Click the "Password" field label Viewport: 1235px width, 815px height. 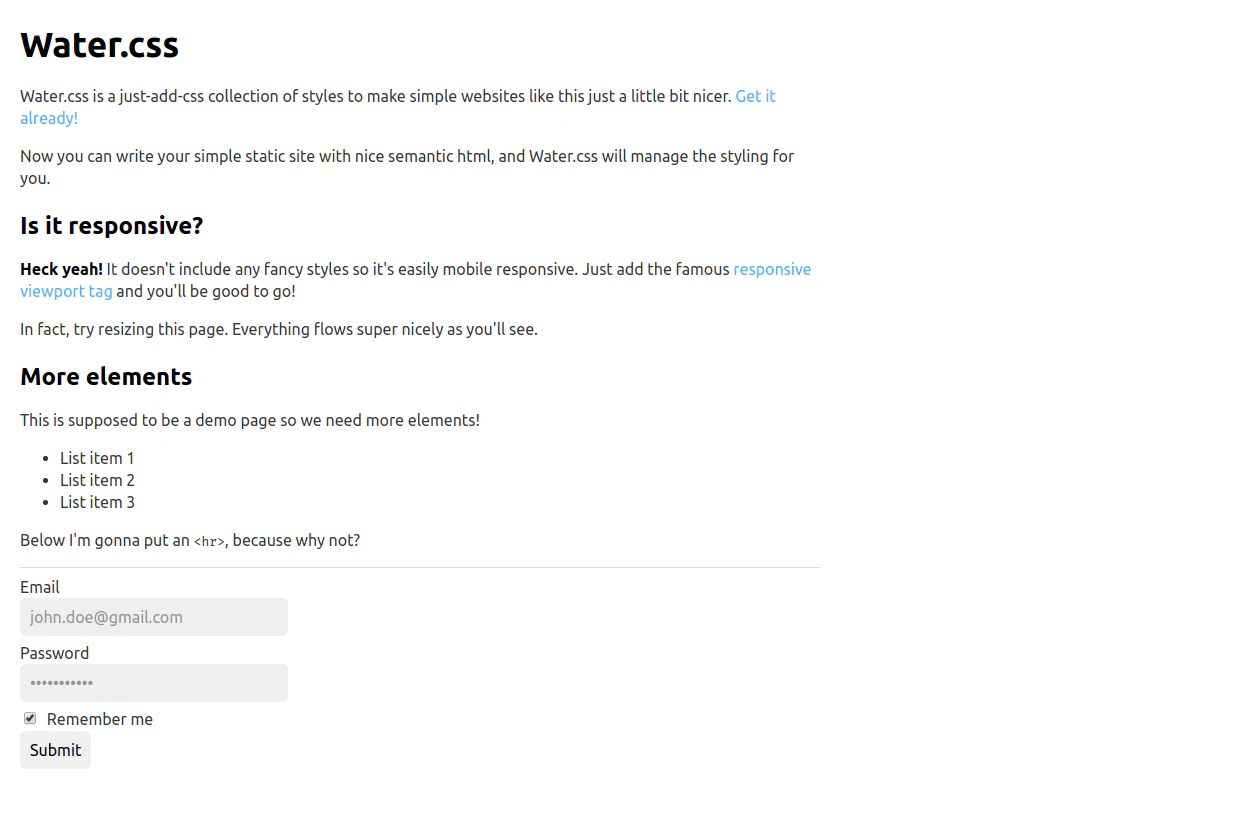pyautogui.click(x=54, y=653)
